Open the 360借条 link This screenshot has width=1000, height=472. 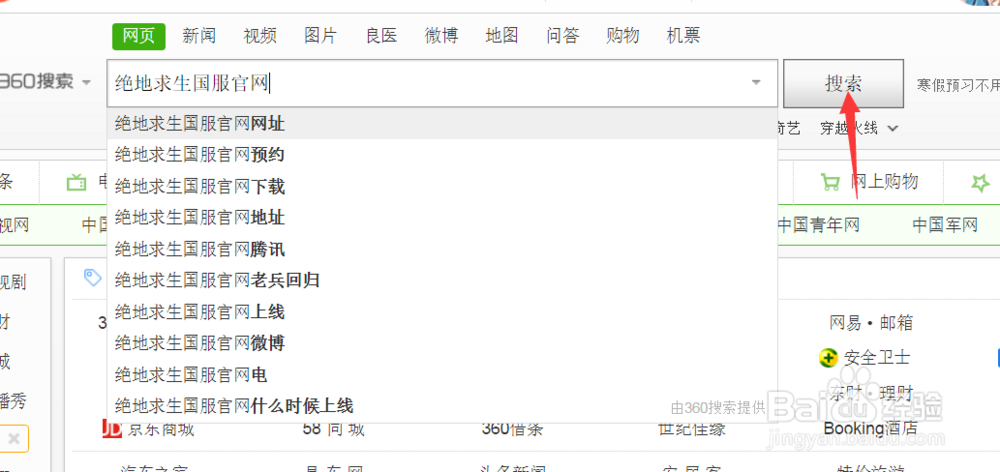point(512,429)
